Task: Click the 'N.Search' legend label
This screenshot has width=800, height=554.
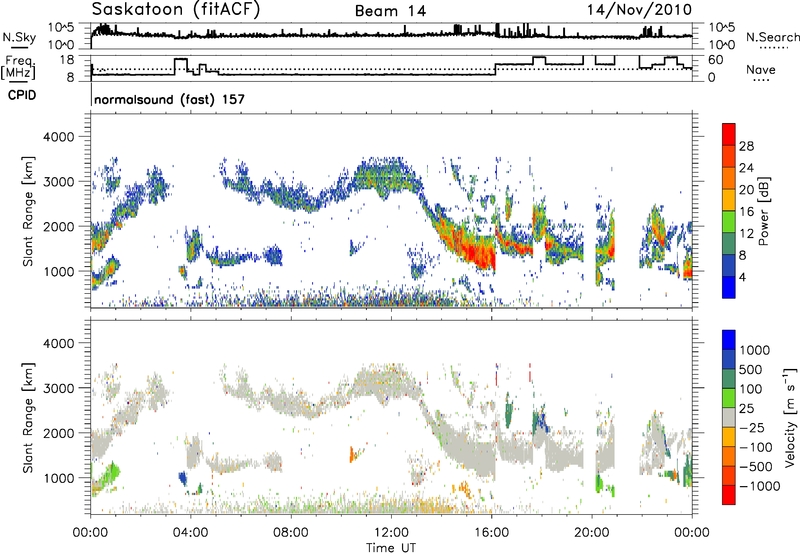Action: pos(773,37)
